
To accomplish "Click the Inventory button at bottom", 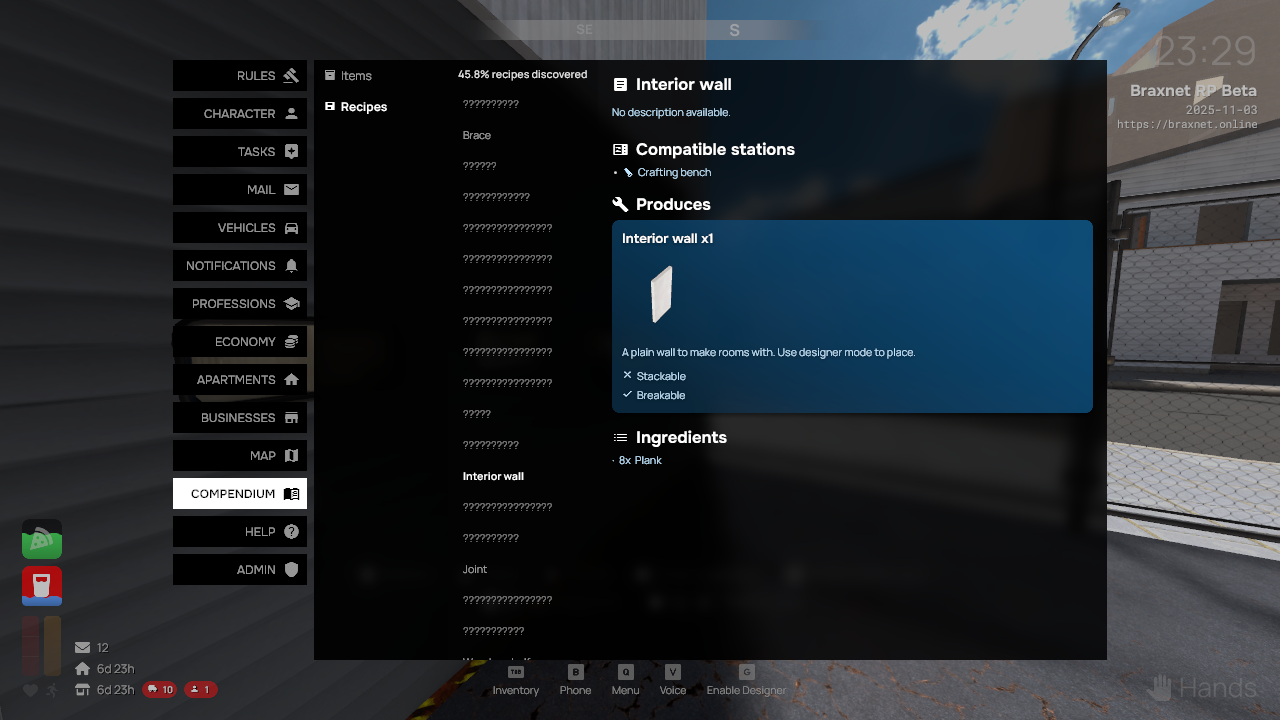I will tap(516, 681).
